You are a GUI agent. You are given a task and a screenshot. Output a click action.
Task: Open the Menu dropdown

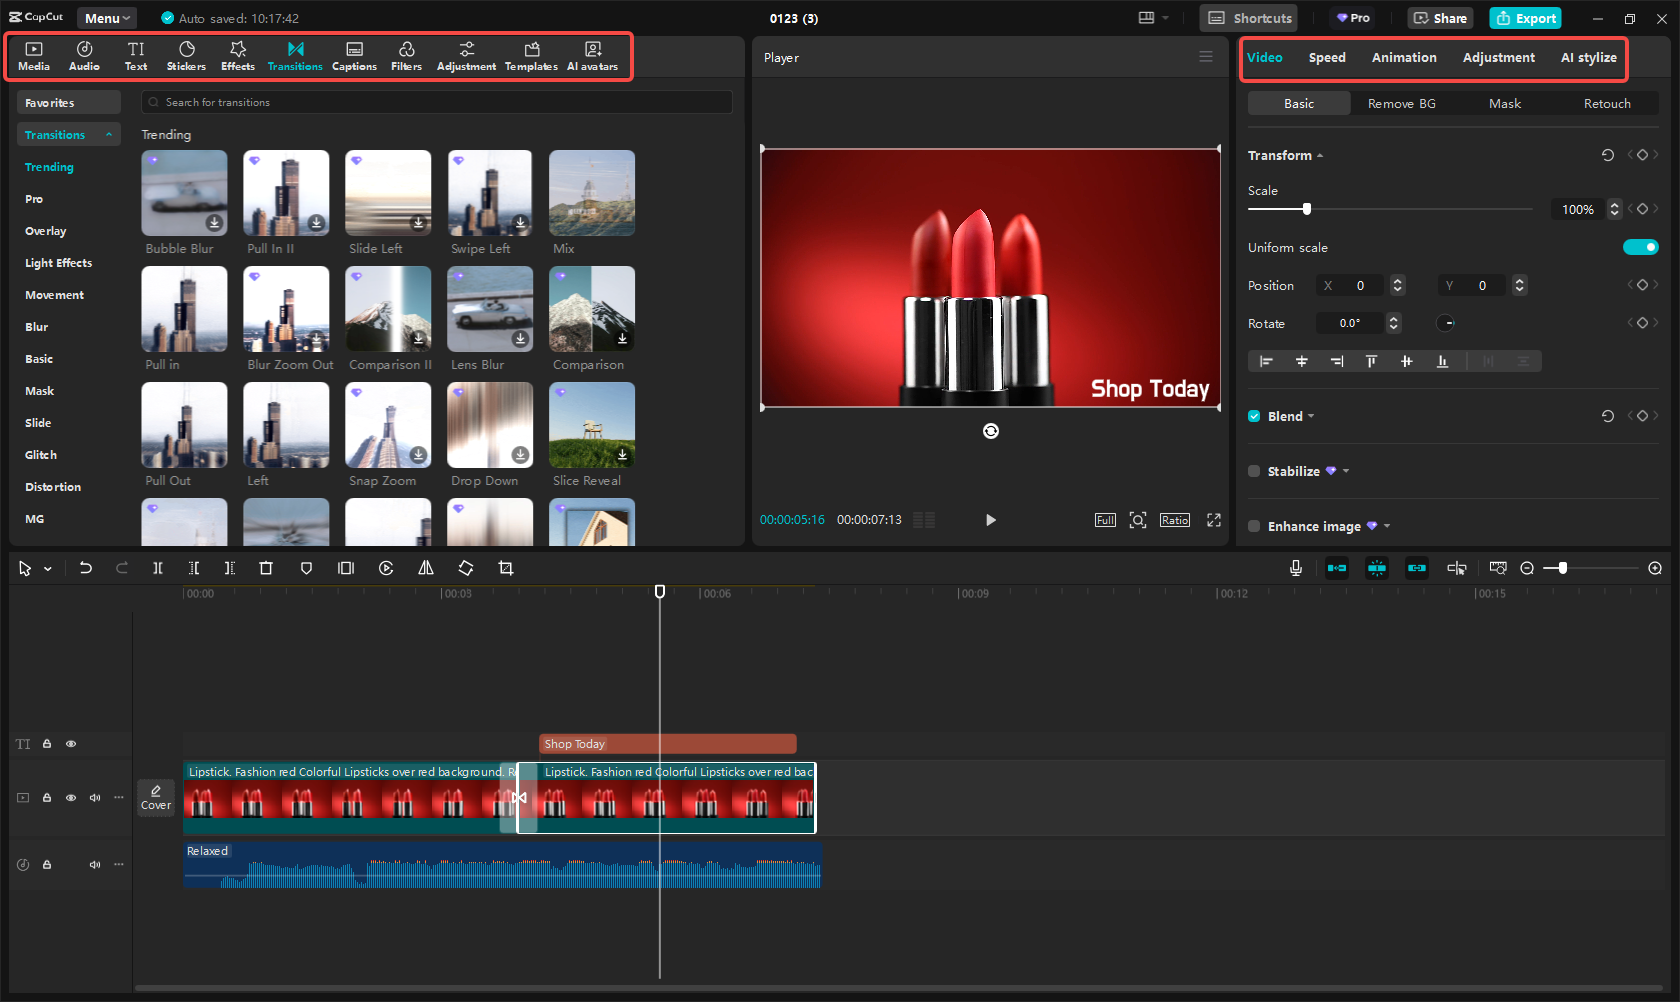[105, 17]
